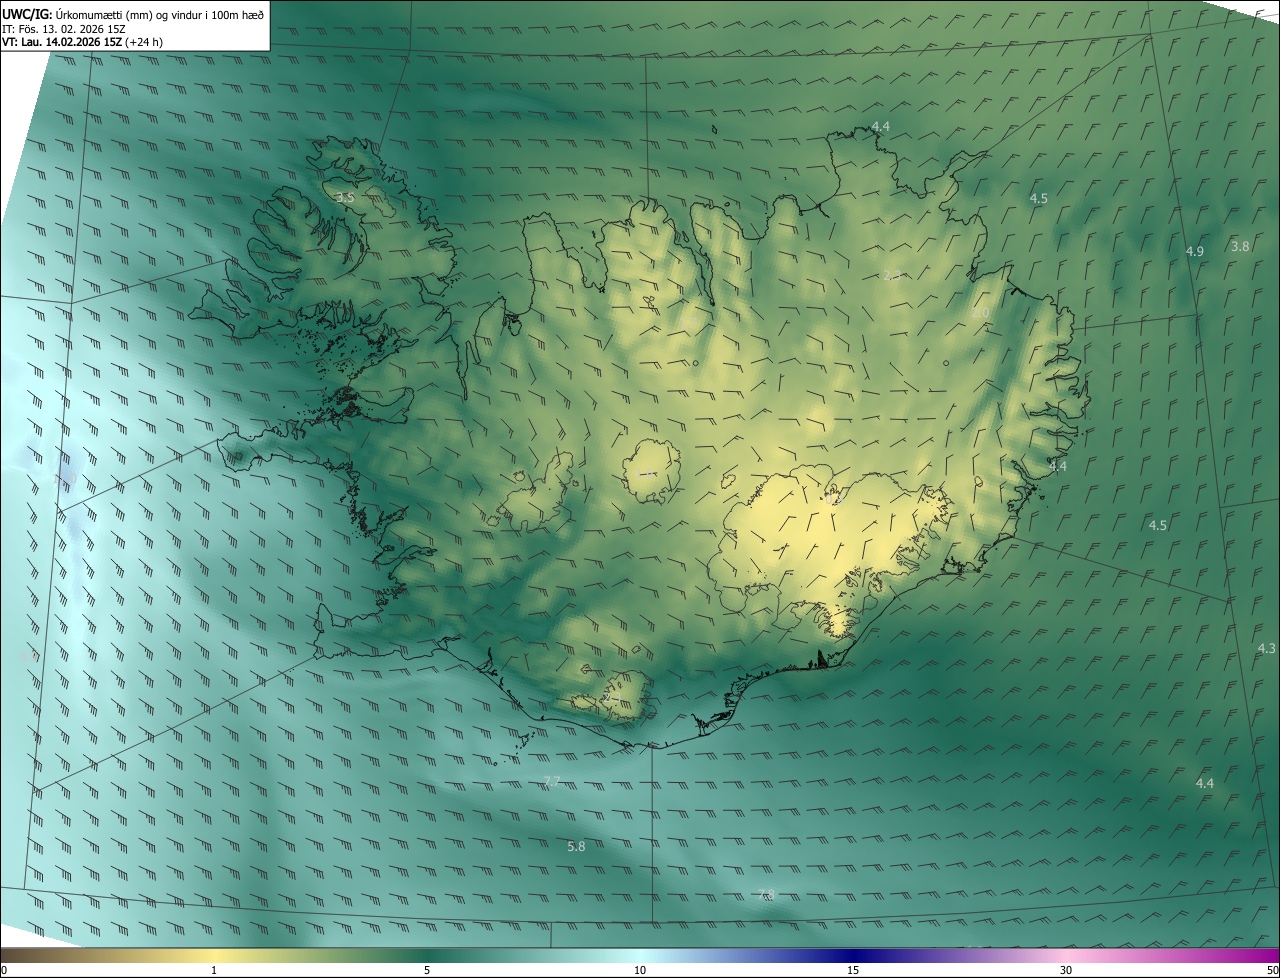Click the 7.7 value label off the south coast

[x=551, y=781]
